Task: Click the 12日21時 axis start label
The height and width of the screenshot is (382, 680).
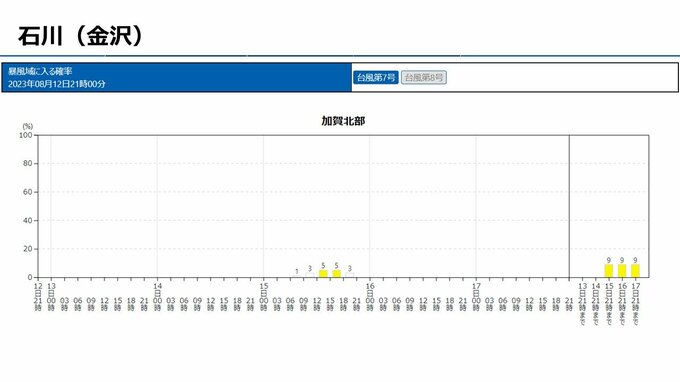Action: coord(38,297)
